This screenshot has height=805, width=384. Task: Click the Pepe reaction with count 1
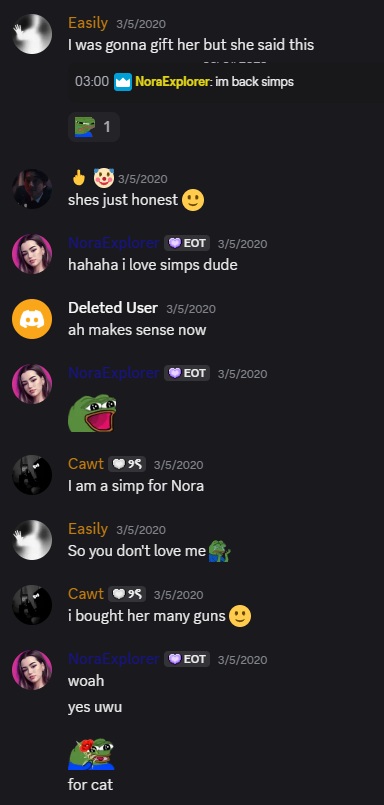[94, 127]
